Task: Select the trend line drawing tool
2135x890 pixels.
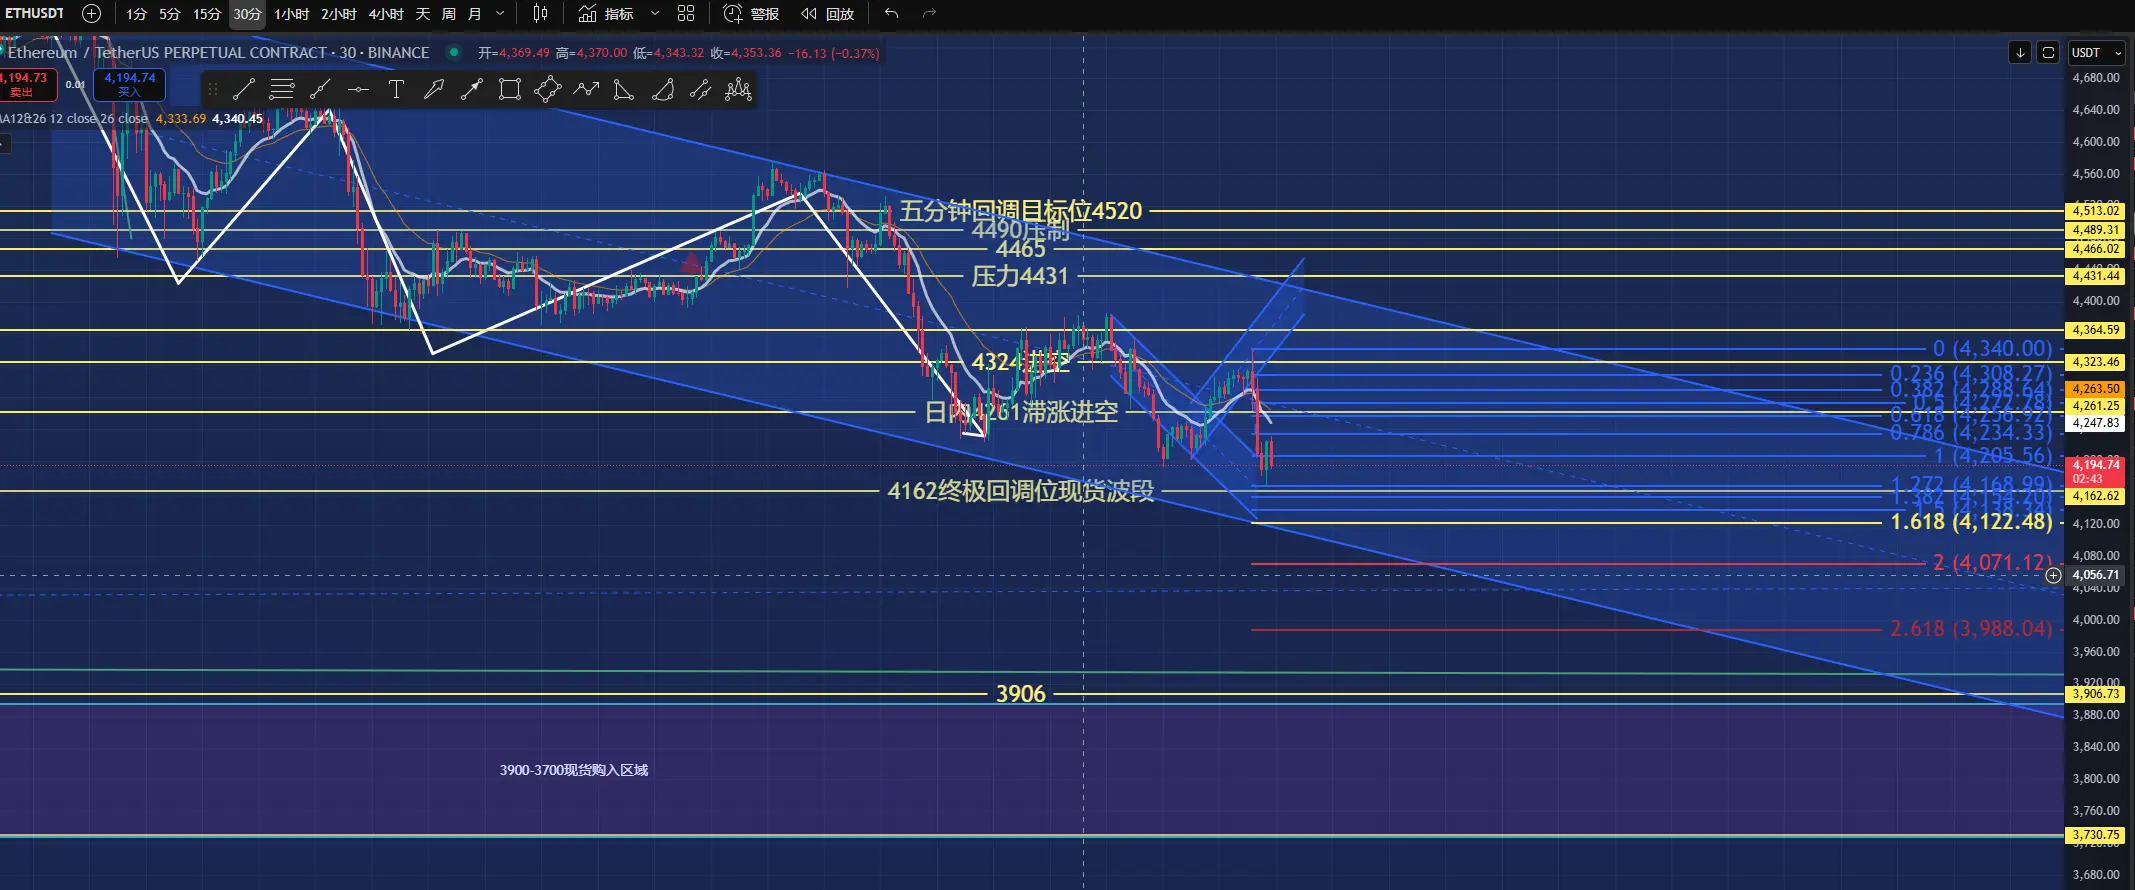Action: click(244, 90)
